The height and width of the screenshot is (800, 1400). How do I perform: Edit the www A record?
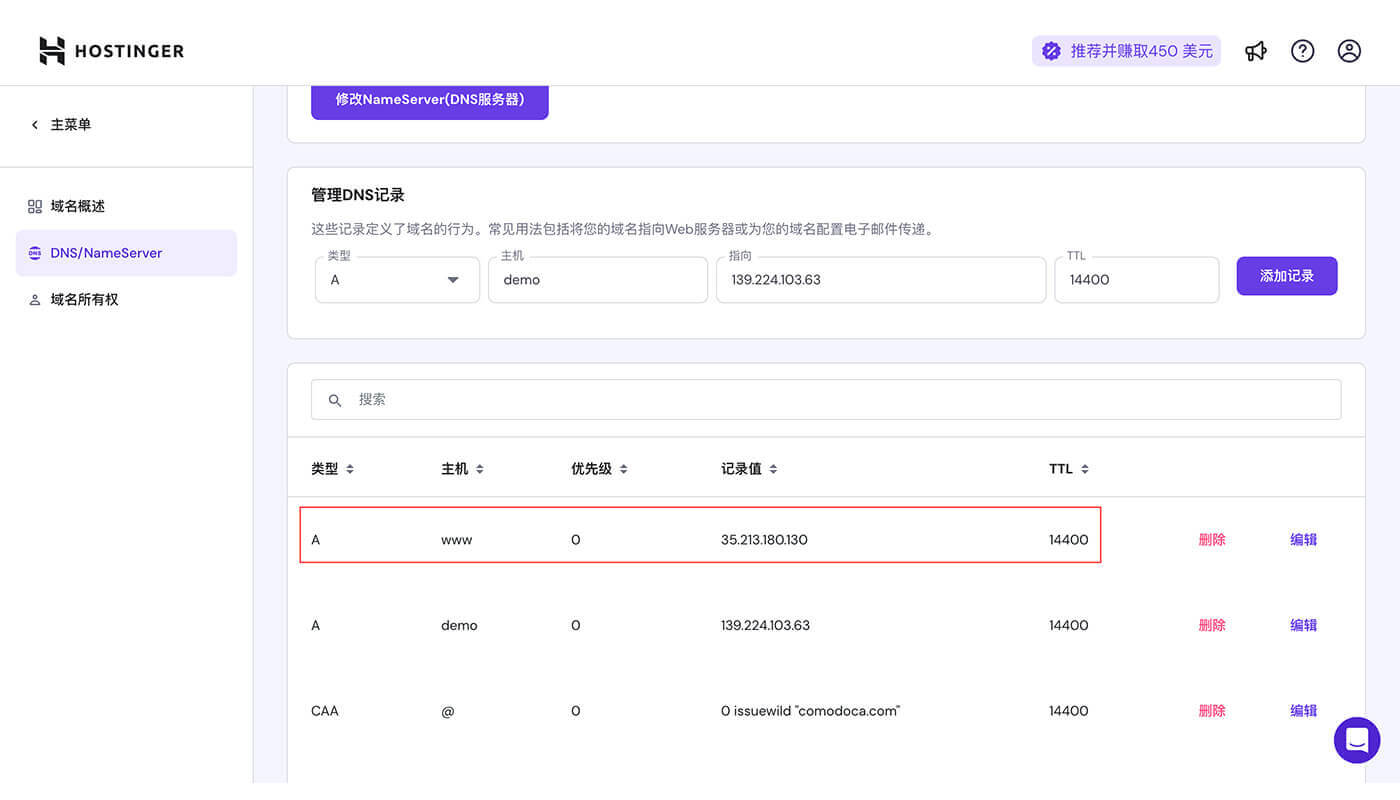tap(1304, 540)
